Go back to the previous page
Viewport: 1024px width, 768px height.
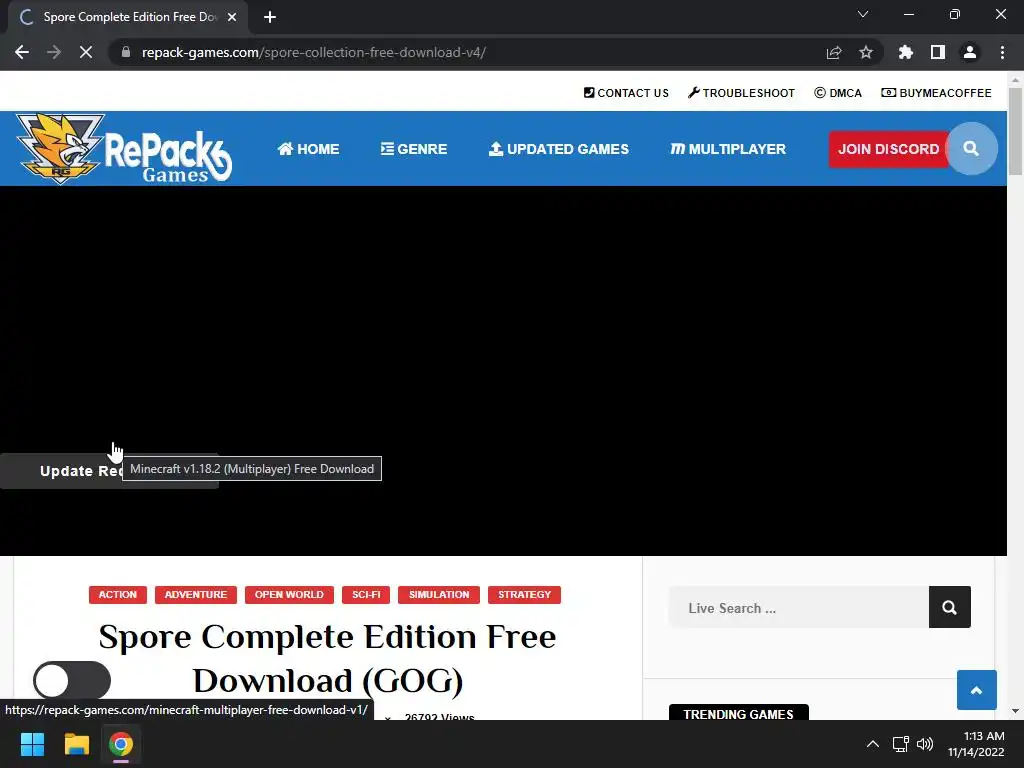pos(22,52)
